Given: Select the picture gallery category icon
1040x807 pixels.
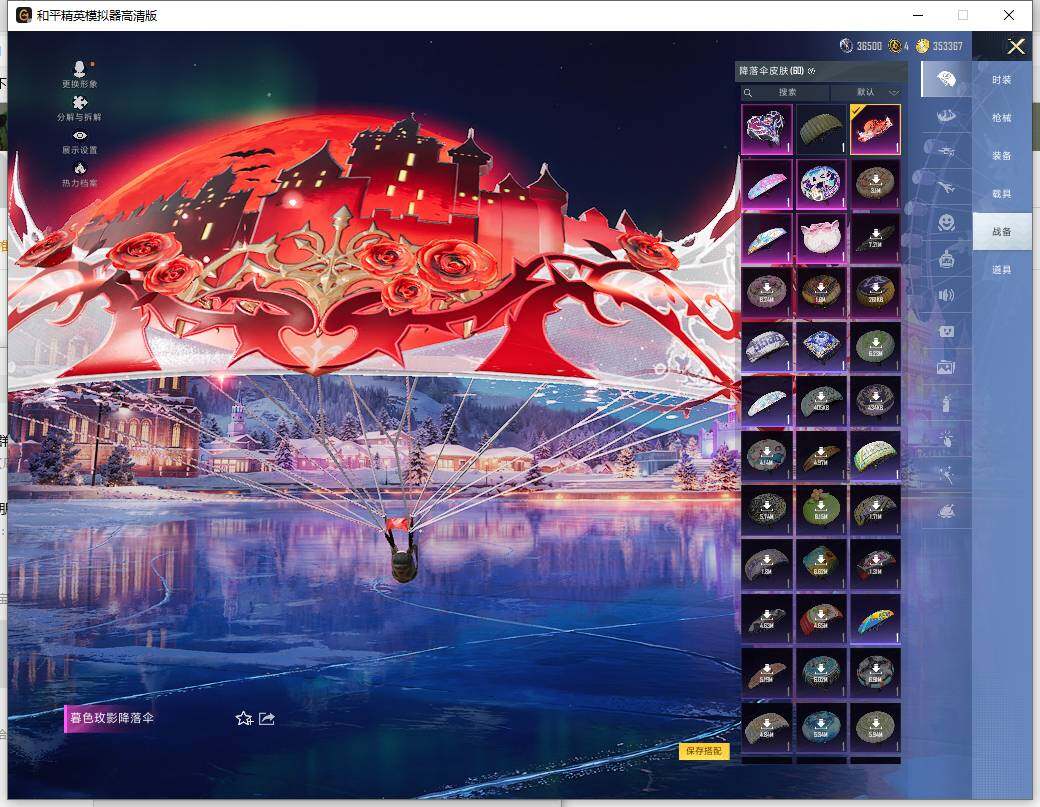Looking at the screenshot, I should pyautogui.click(x=946, y=367).
